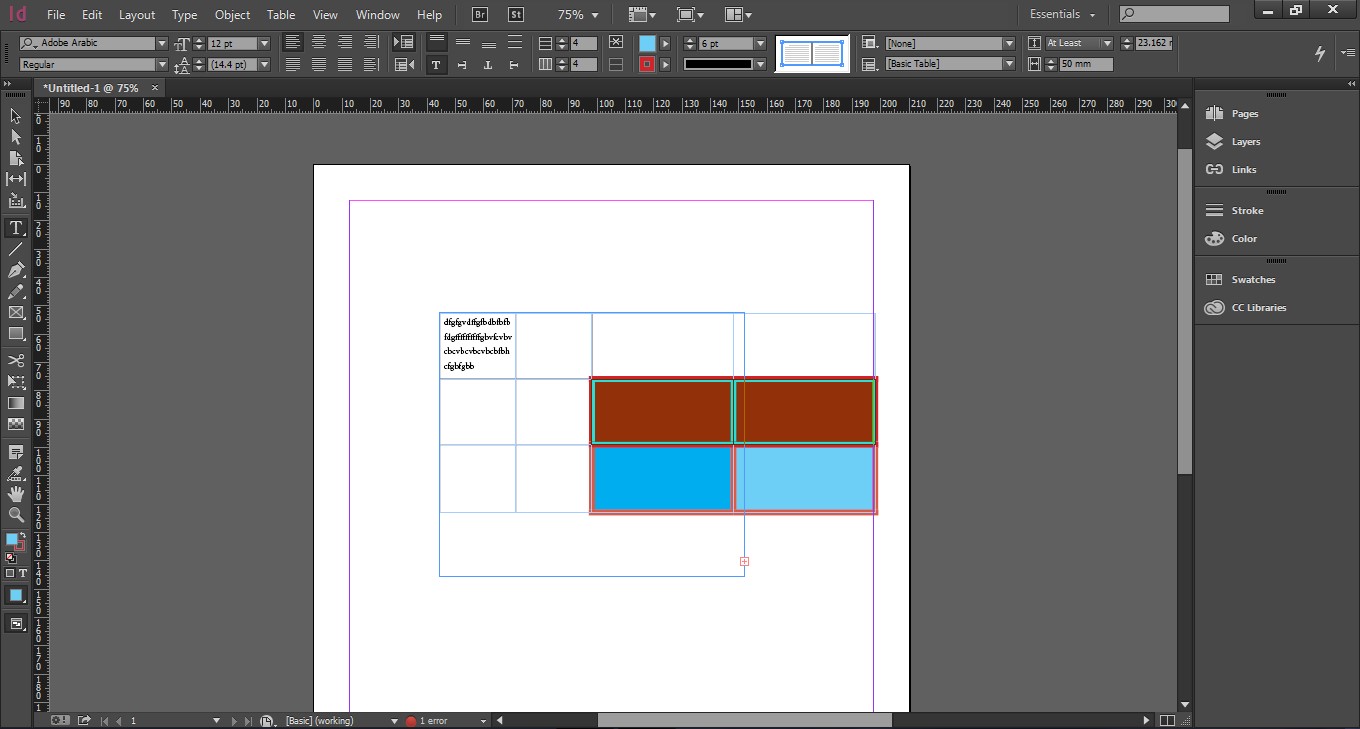Open Adobe Bridge with Br icon

[x=480, y=15]
